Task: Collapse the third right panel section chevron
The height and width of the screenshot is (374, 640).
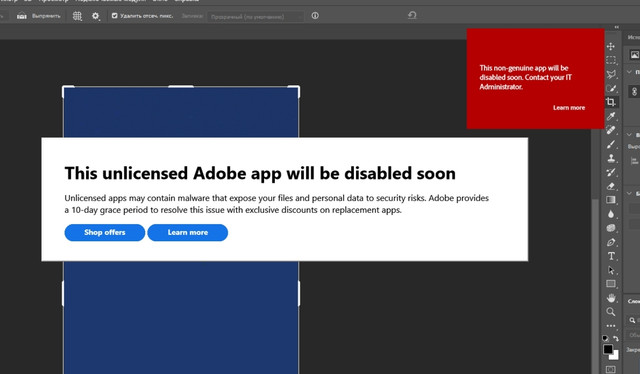Action: 629,194
